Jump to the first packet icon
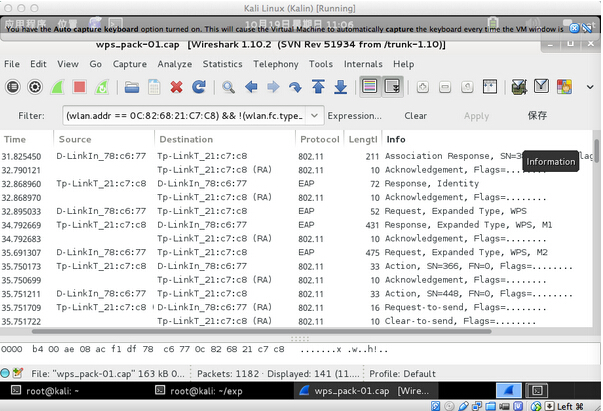 tap(318, 87)
